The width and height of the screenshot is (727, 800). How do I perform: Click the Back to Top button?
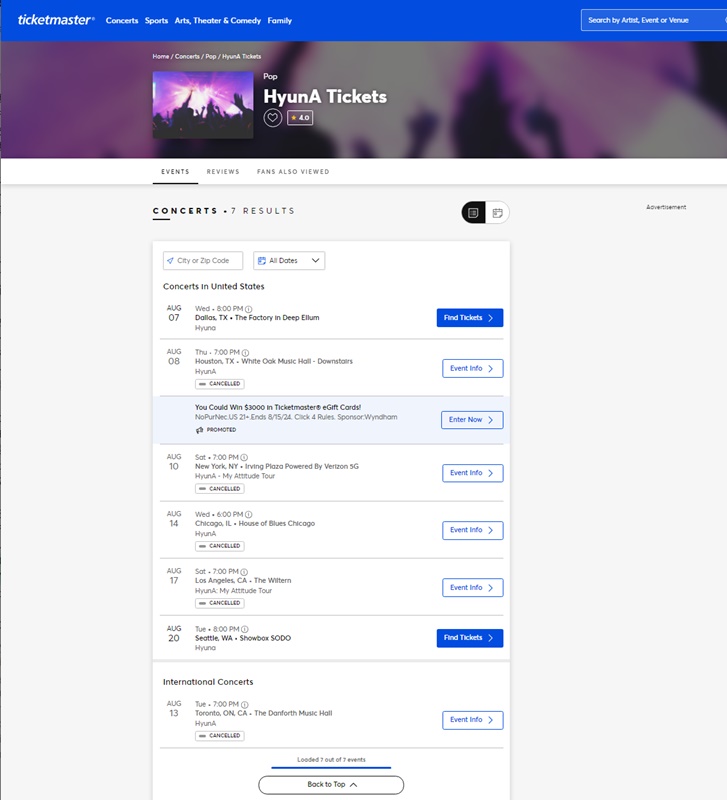coord(331,785)
